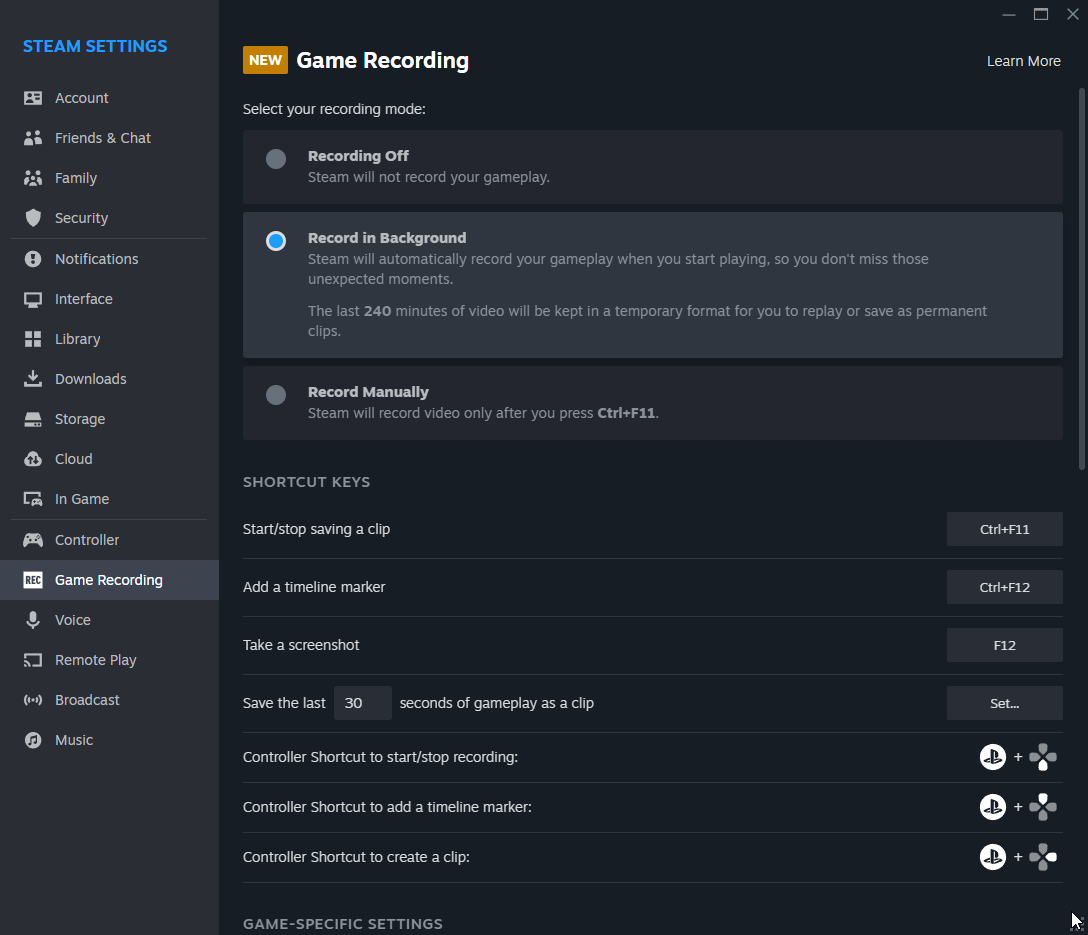Click 'seconds of gameplay as a clip' text
1088x935 pixels.
click(x=497, y=703)
